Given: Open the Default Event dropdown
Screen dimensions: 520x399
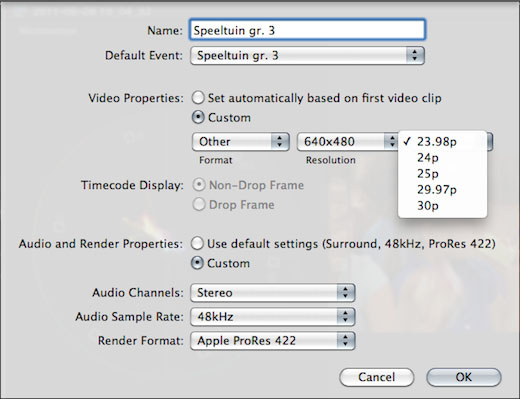Looking at the screenshot, I should (x=307, y=55).
